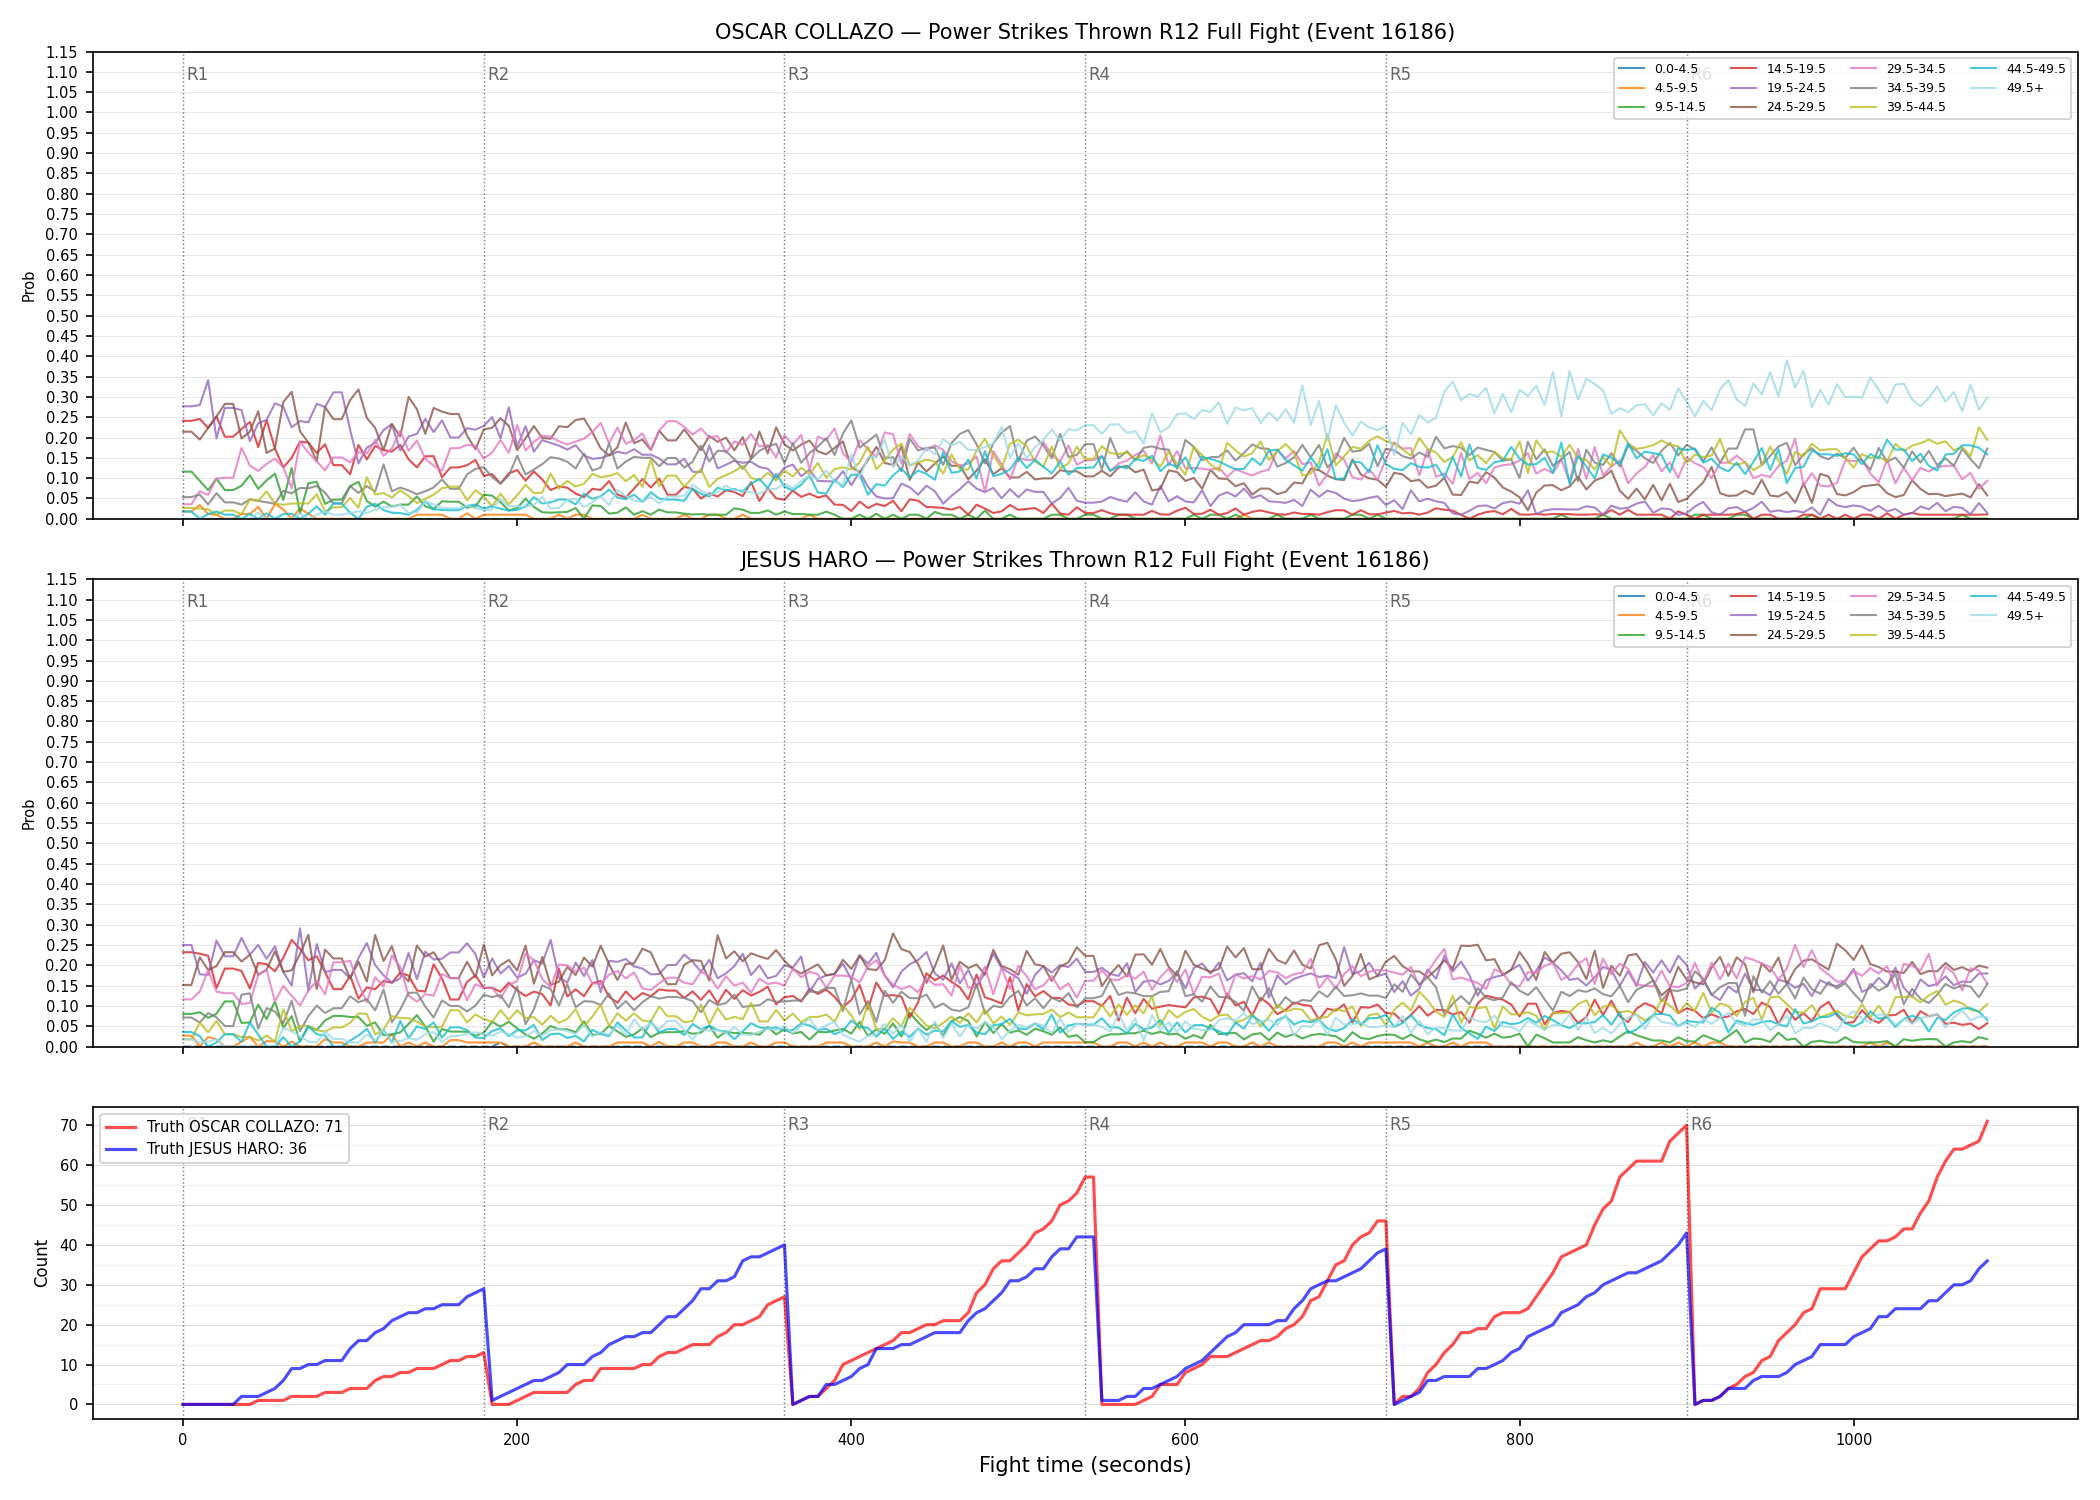Select 29.5-34.5 legend entry in Collazo chart
The image size is (2100, 1500).
coord(1898,69)
